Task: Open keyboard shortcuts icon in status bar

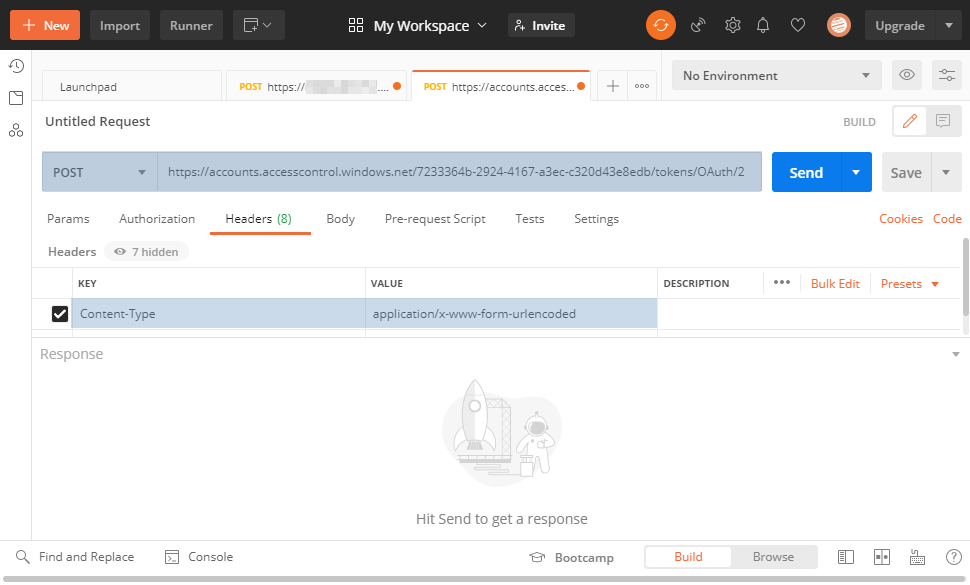Action: coord(917,557)
